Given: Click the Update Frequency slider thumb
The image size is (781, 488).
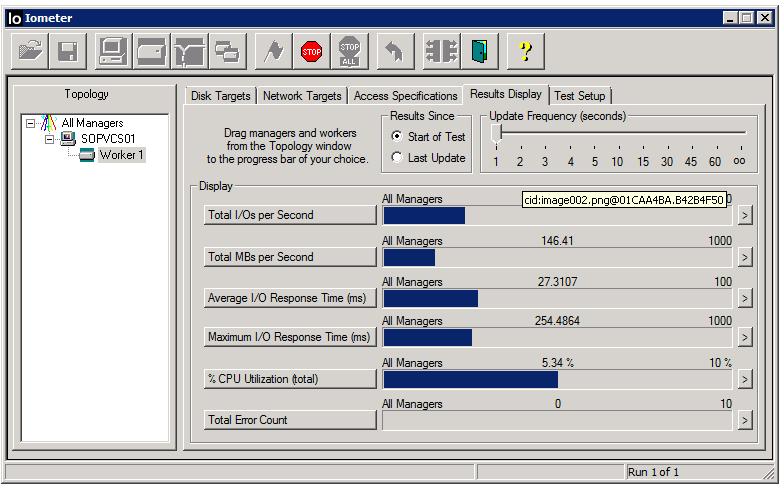Looking at the screenshot, I should pos(496,133).
